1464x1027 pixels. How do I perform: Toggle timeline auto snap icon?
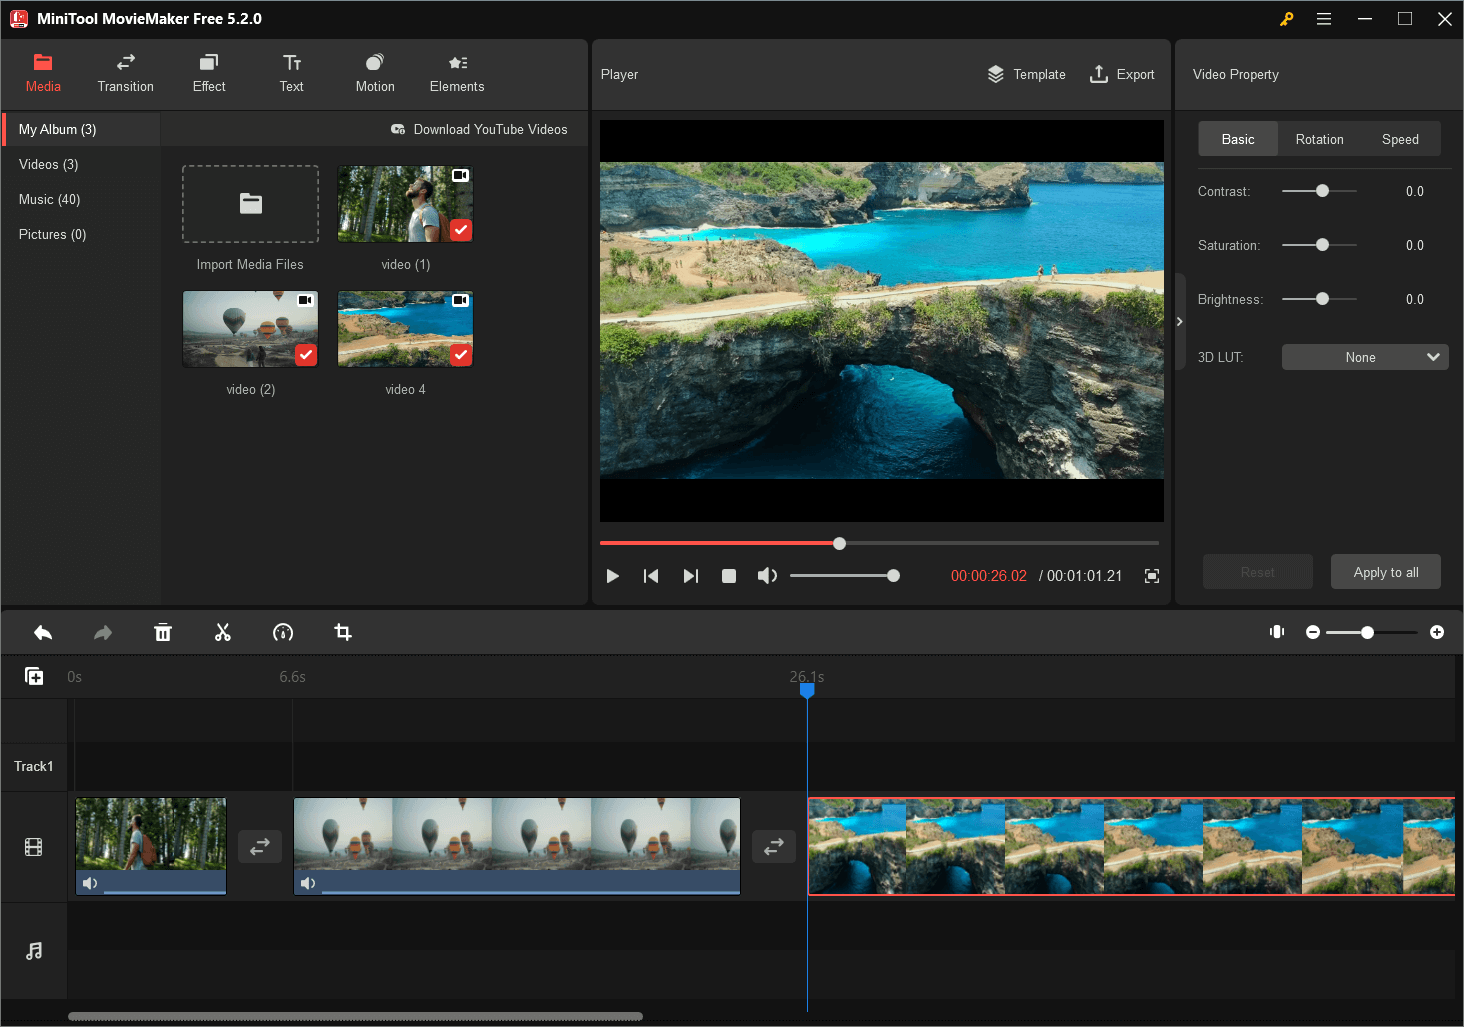click(x=1277, y=632)
